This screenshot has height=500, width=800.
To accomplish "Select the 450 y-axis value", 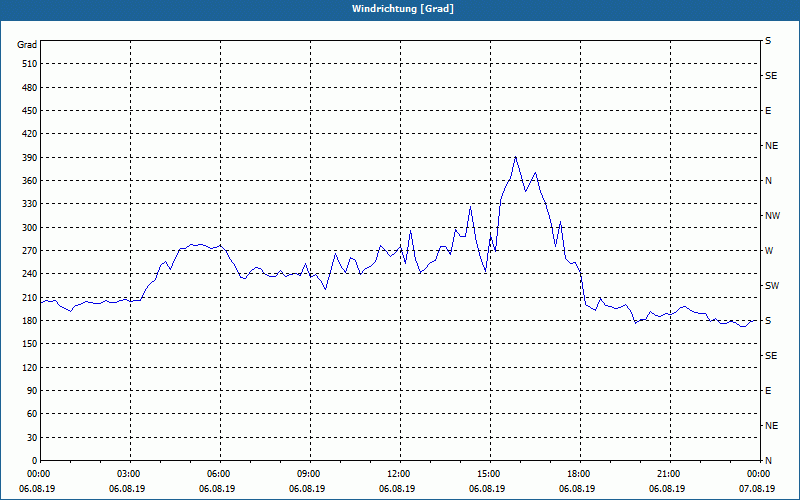I will pos(29,111).
